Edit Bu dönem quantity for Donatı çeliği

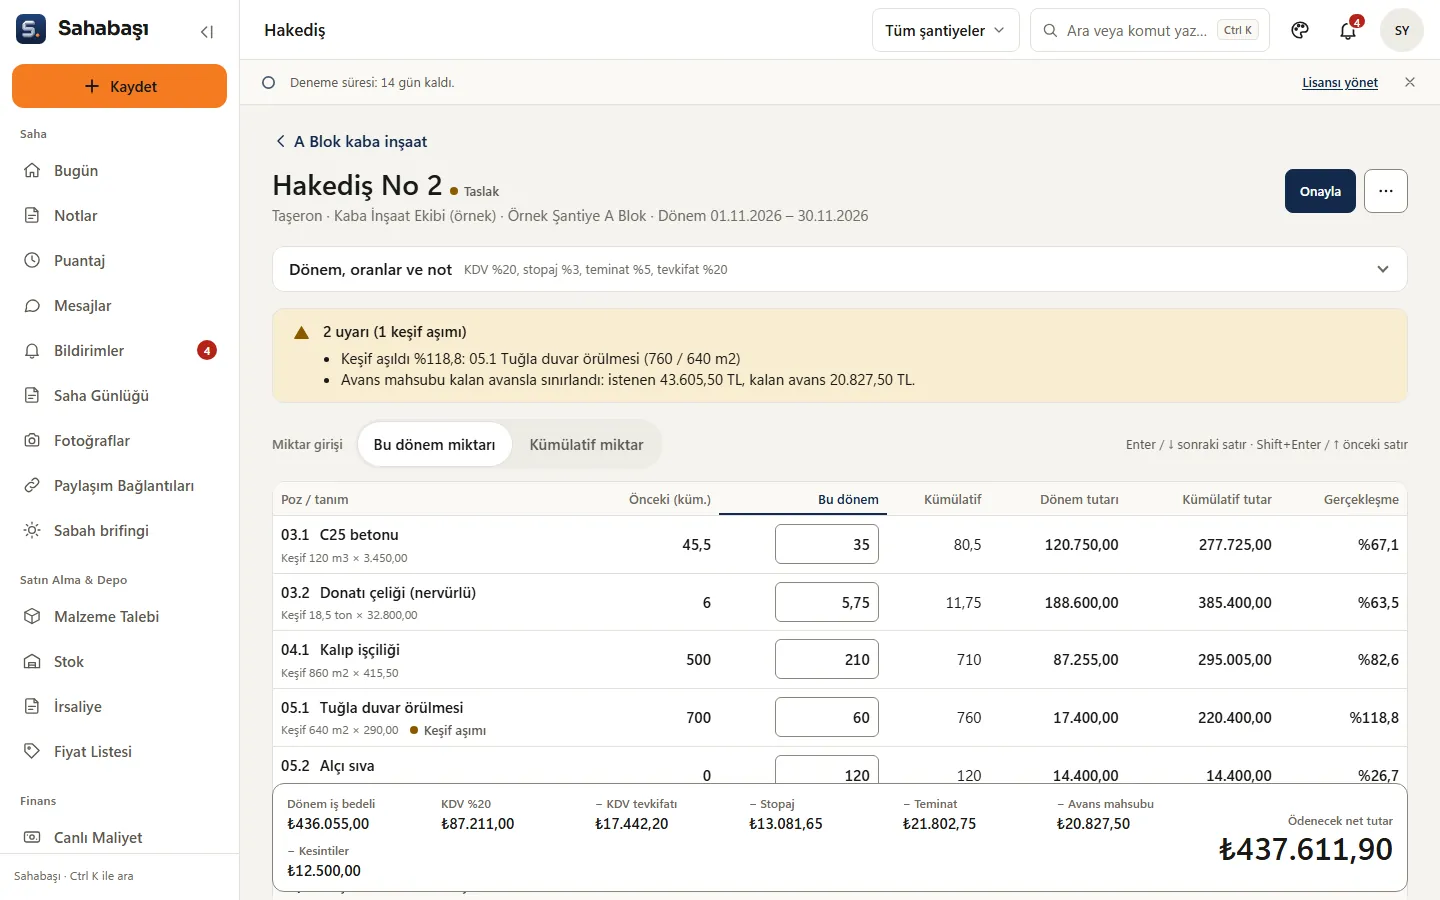(x=827, y=602)
